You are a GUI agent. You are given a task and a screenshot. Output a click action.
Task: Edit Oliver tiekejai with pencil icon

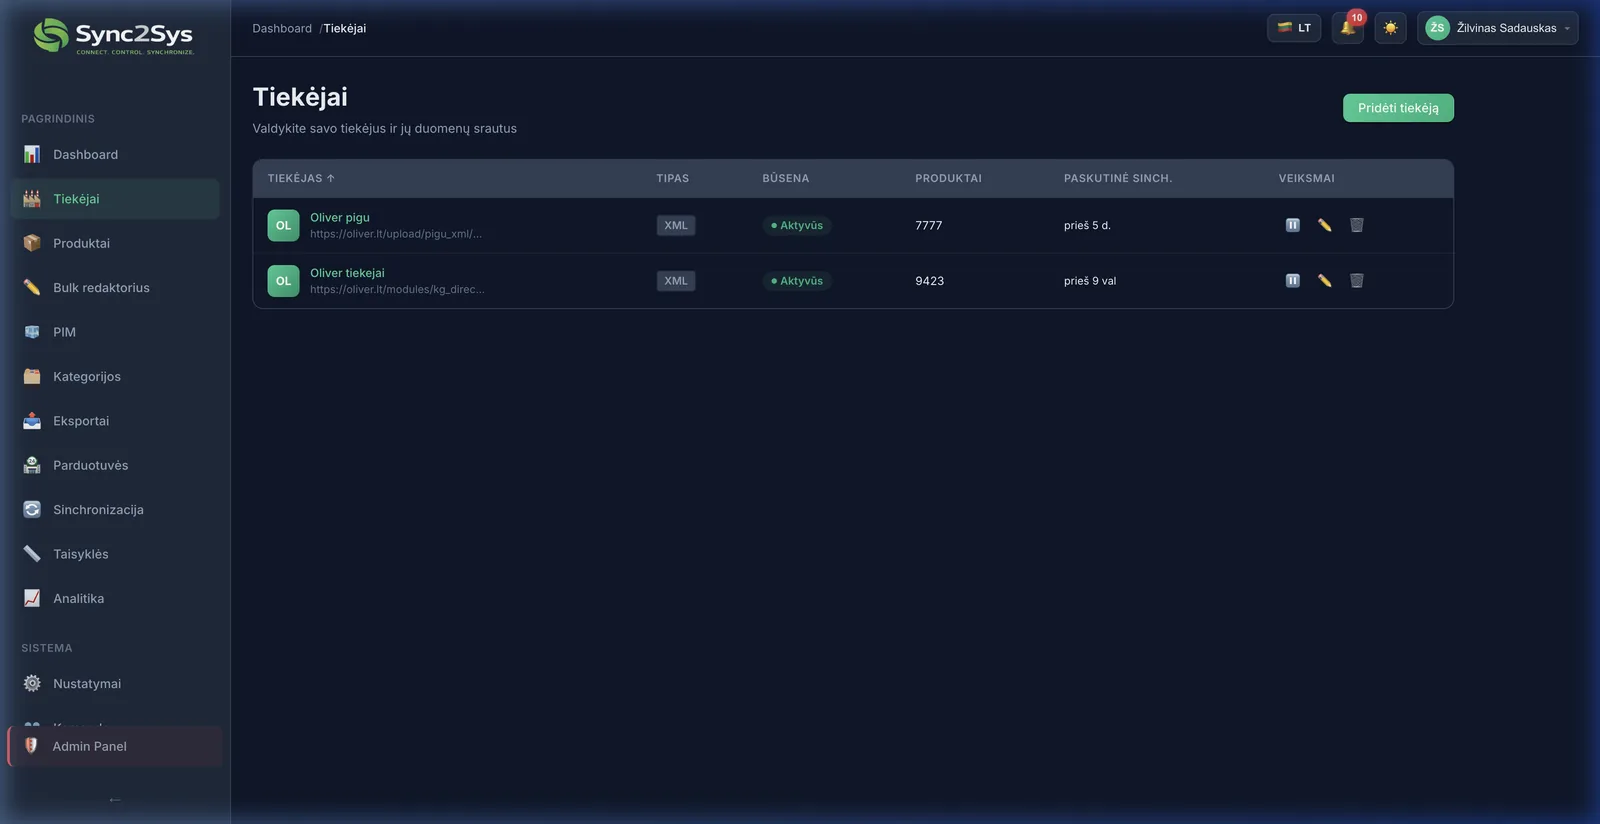(x=1324, y=281)
